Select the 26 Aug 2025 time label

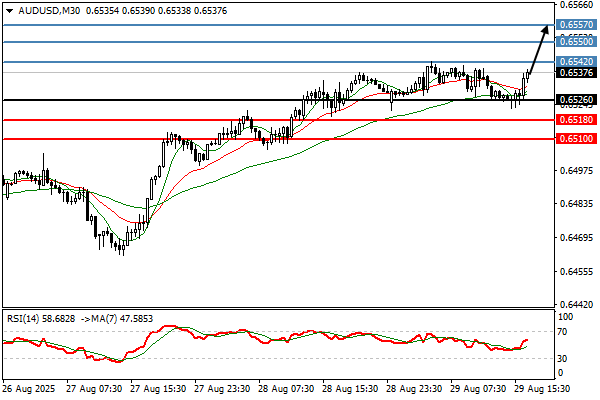29,389
